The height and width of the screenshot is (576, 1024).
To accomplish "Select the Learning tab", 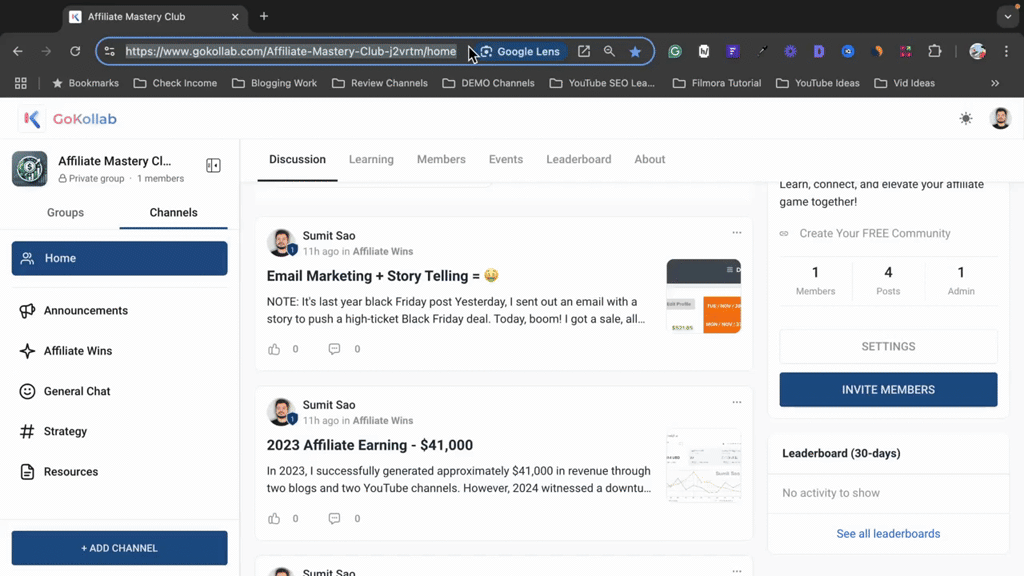I will click(x=371, y=159).
